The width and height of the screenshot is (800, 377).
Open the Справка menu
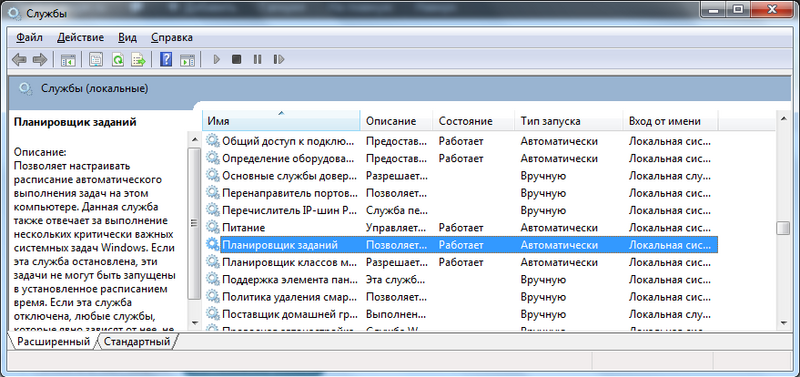click(172, 37)
